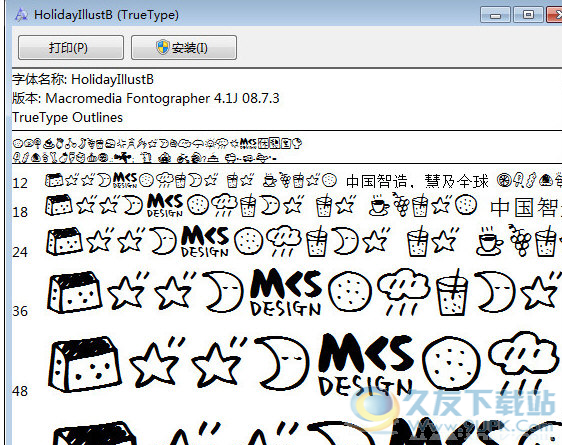Click the shield icon on install button
Screen dimensions: 562x445
click(163, 47)
